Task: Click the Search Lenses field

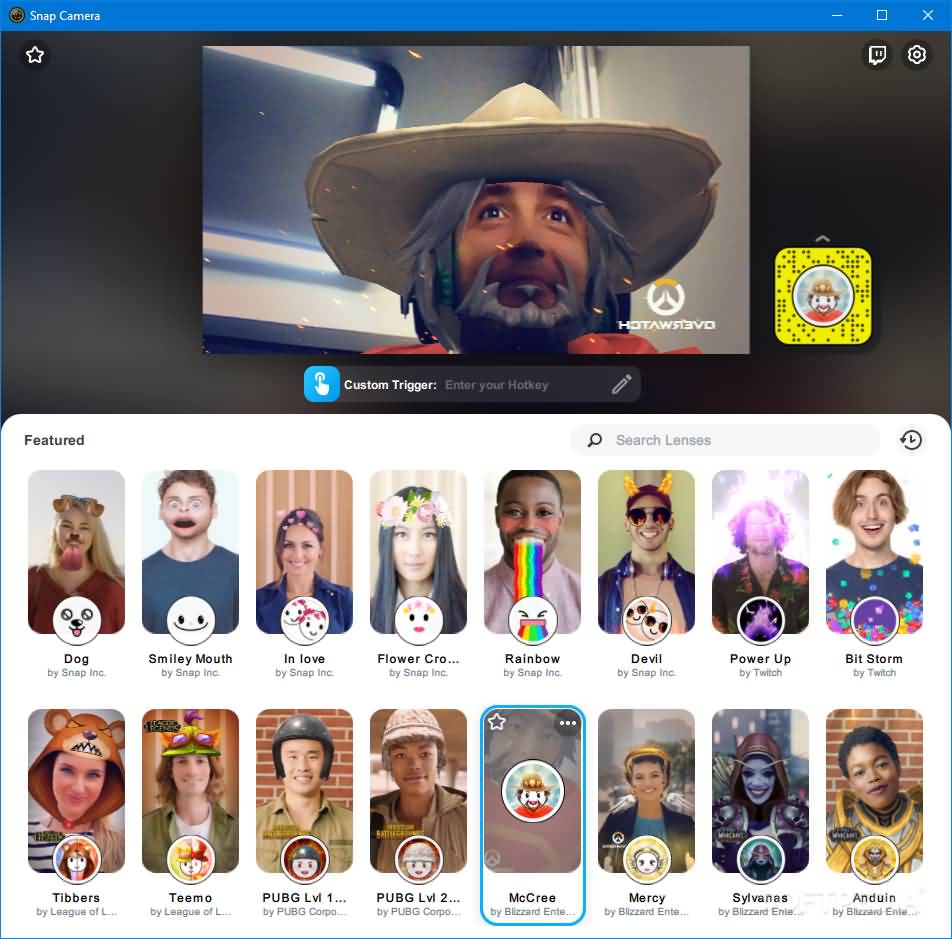Action: click(725, 440)
